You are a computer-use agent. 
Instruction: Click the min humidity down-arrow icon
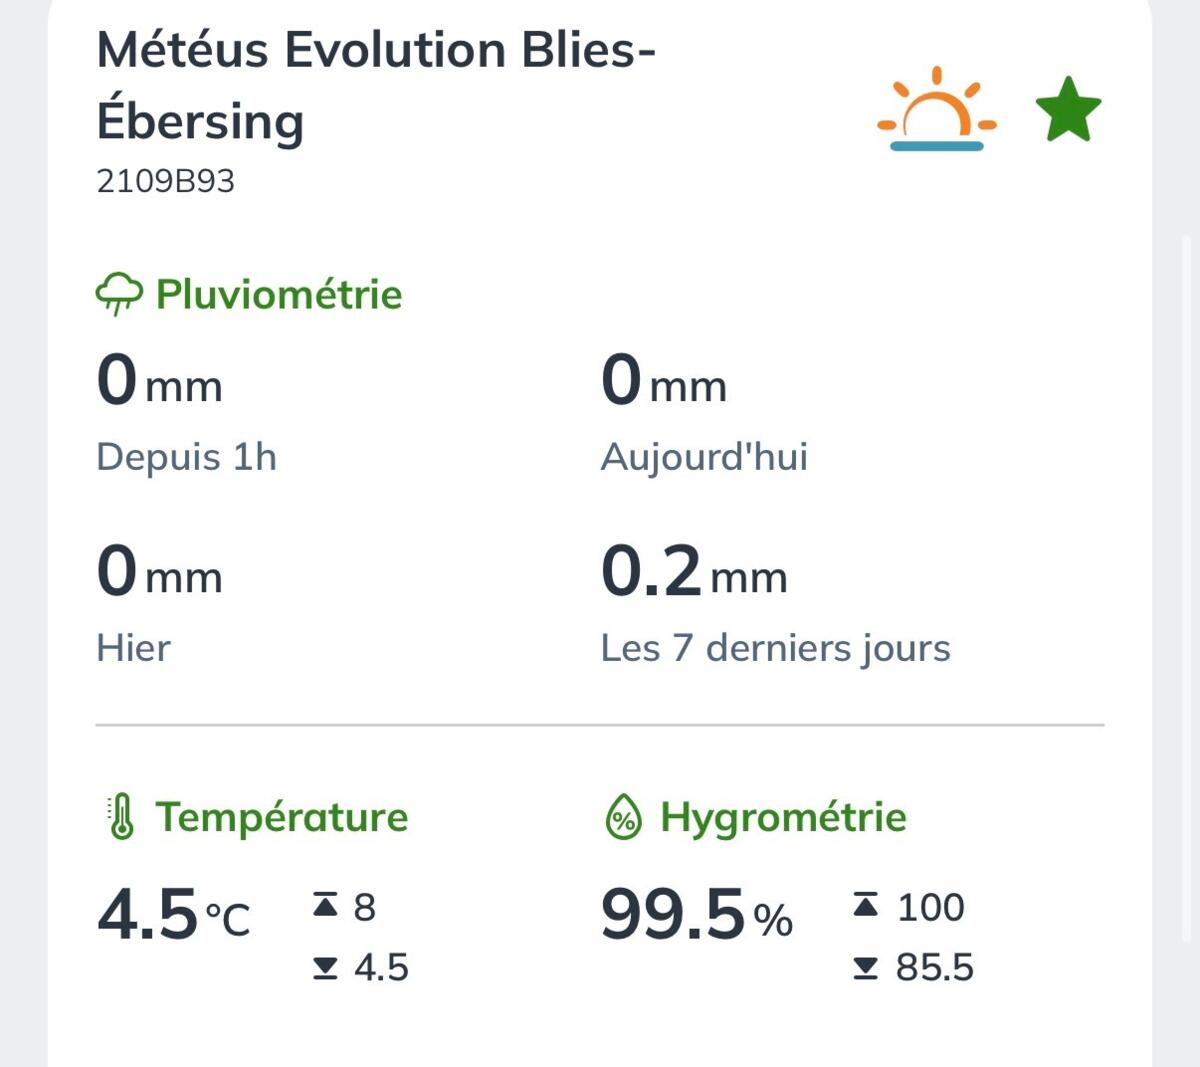(x=866, y=968)
